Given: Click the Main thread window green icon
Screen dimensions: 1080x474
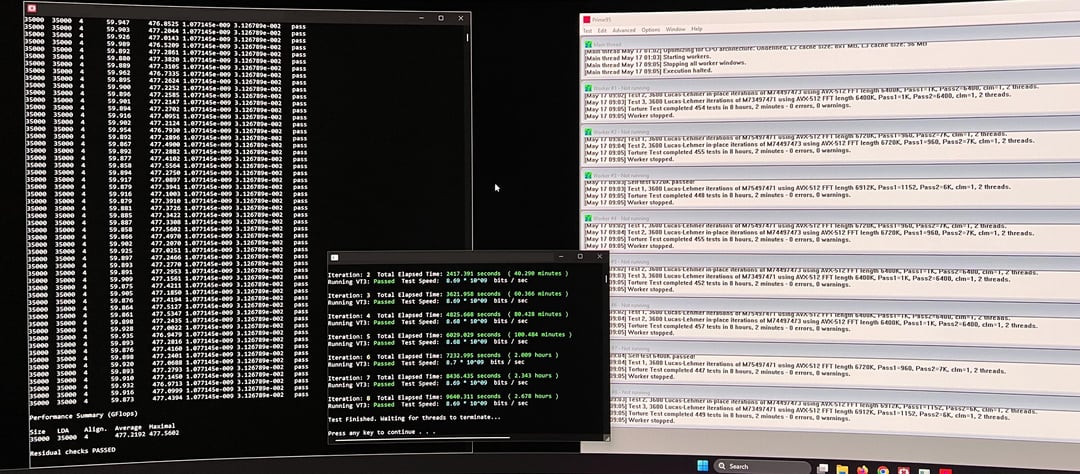Looking at the screenshot, I should (x=588, y=44).
